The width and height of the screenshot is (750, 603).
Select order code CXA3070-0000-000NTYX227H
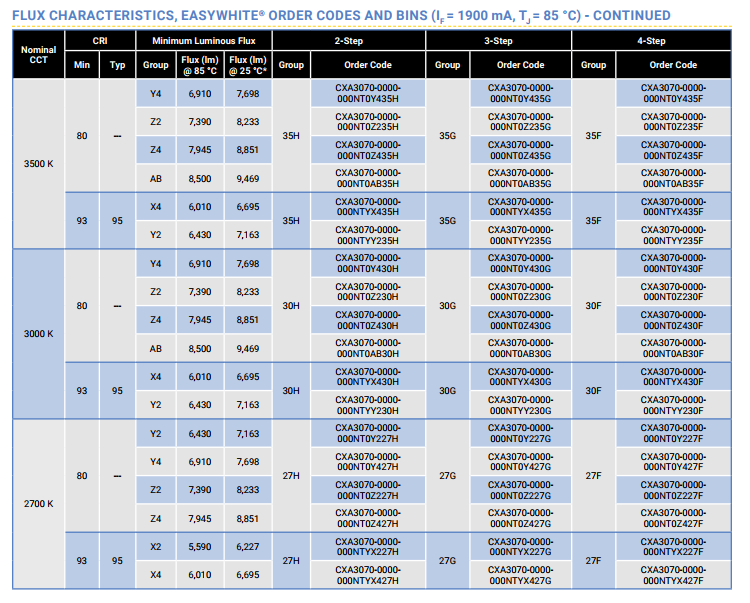[x=368, y=547]
